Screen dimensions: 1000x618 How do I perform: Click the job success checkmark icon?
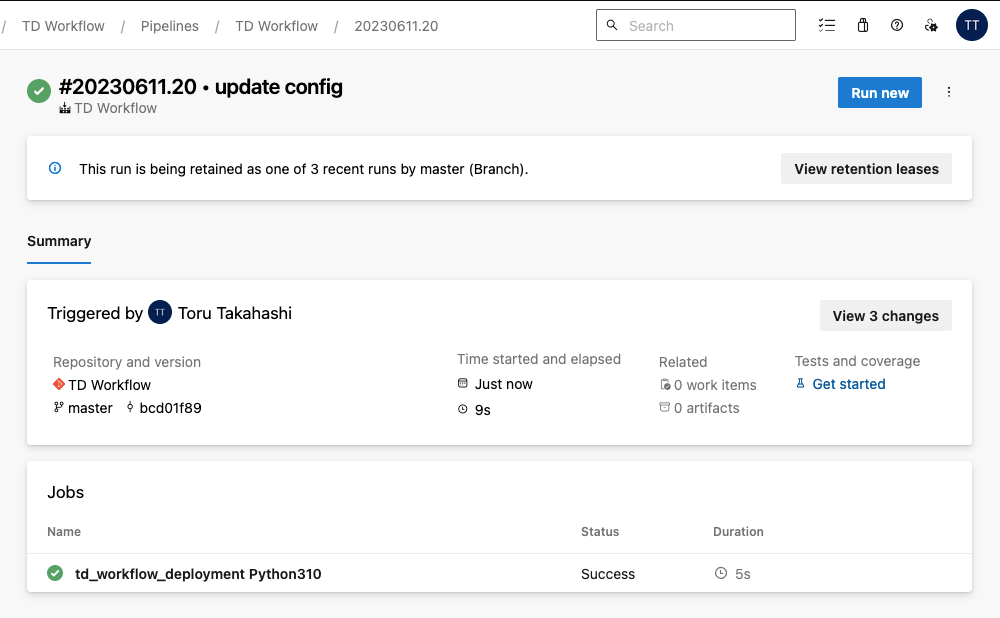pyautogui.click(x=55, y=573)
